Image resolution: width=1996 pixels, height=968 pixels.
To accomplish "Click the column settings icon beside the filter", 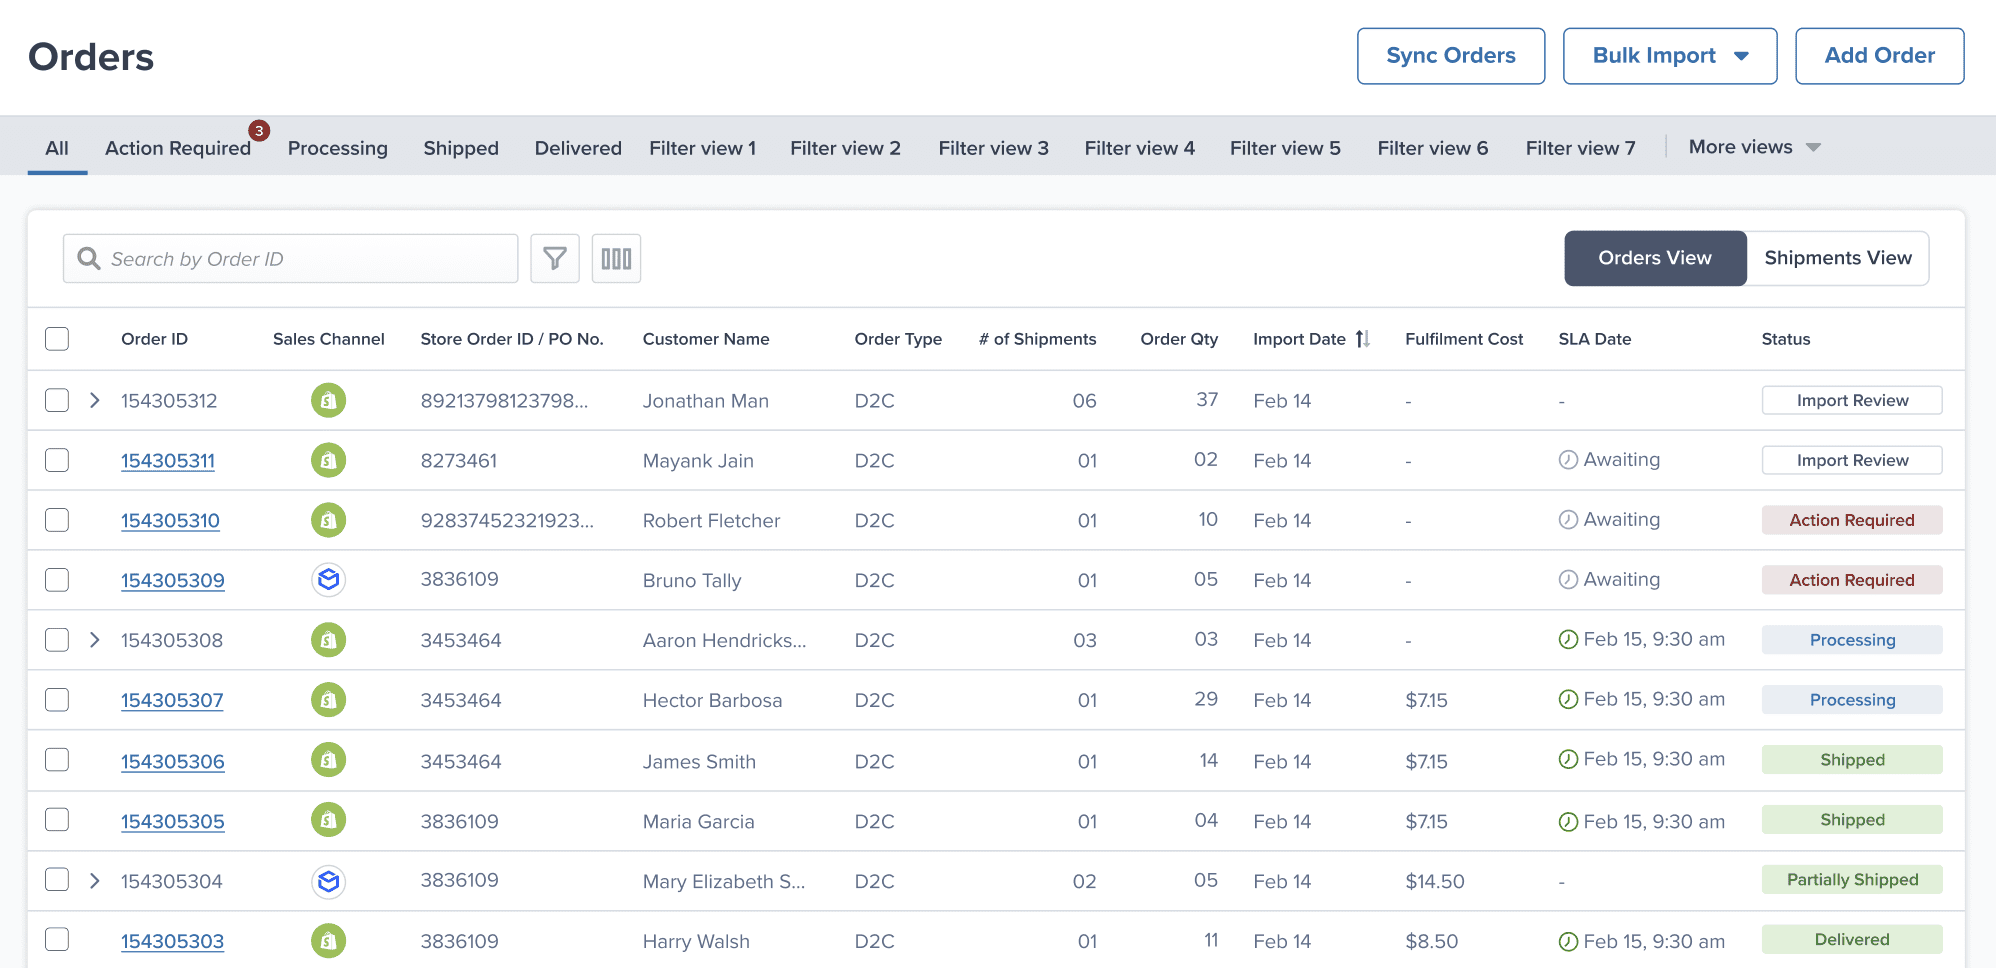I will point(616,258).
